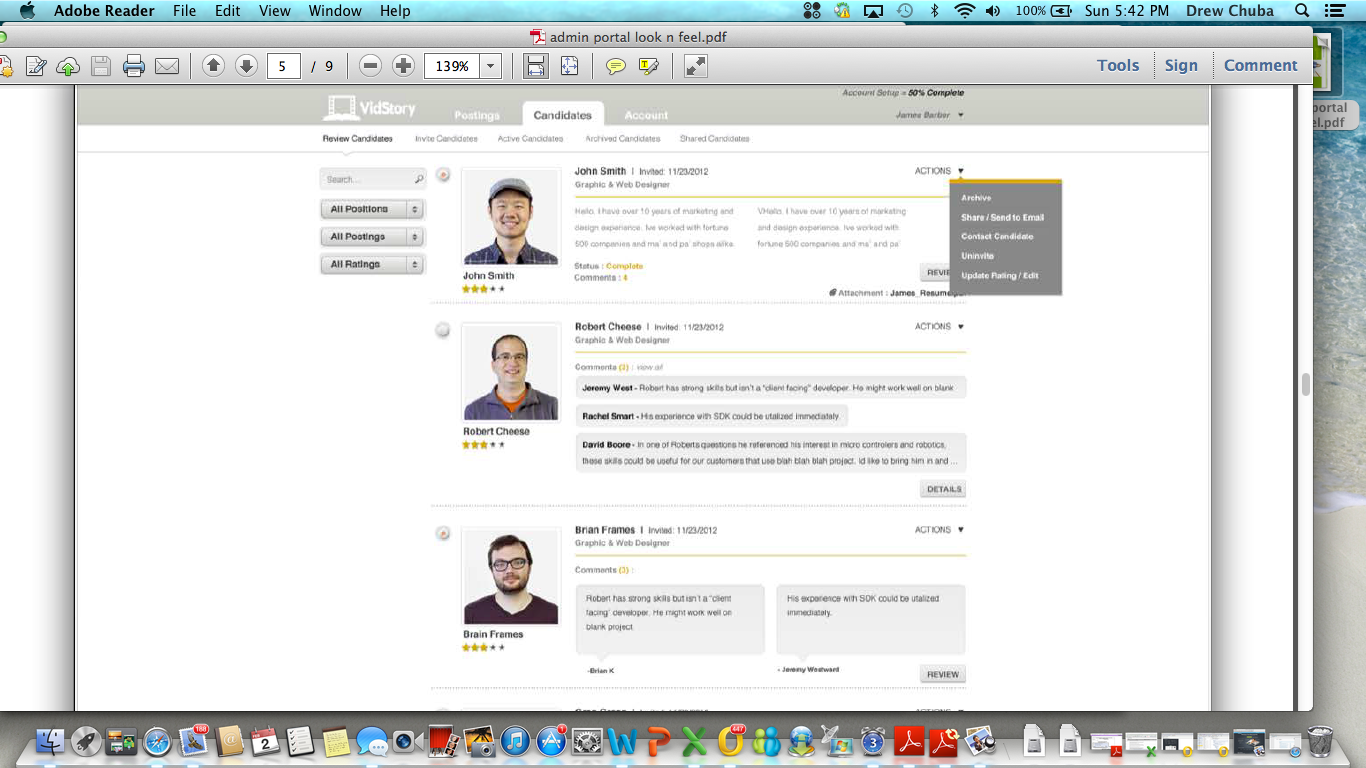Viewport: 1366px width, 768px height.
Task: Click the DETAILS button for Robert Cheese
Action: pyautogui.click(x=943, y=489)
